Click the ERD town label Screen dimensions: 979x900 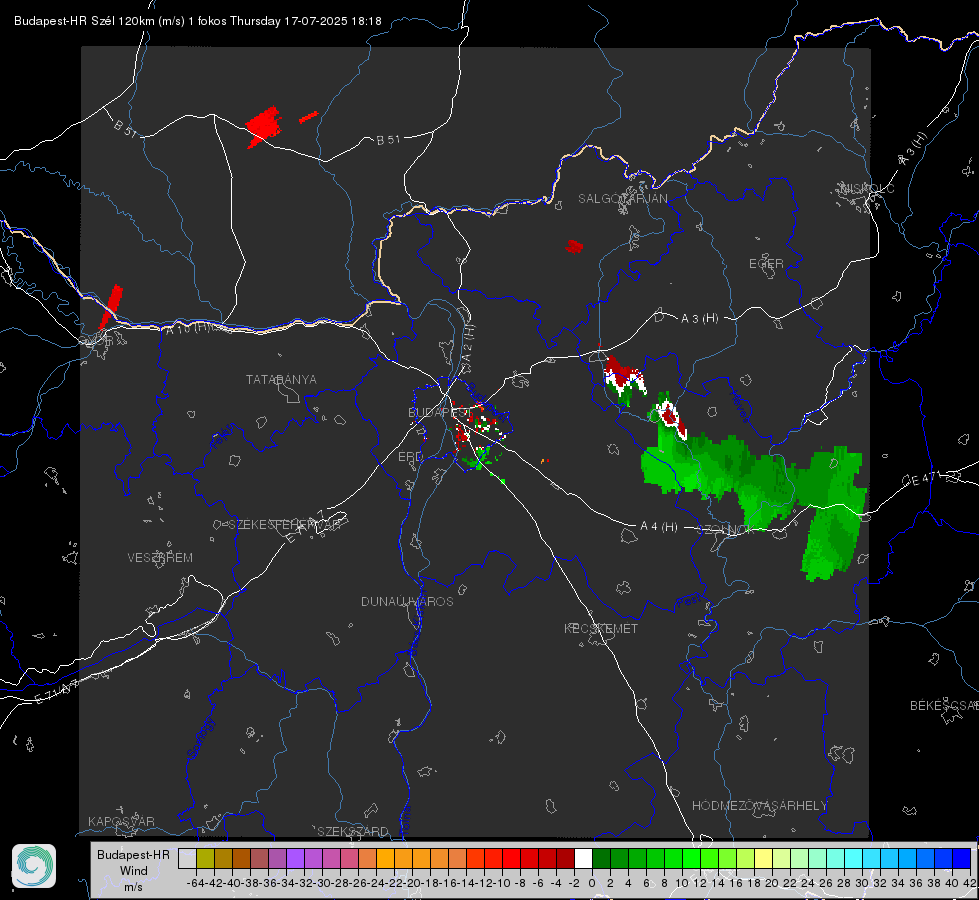410,457
